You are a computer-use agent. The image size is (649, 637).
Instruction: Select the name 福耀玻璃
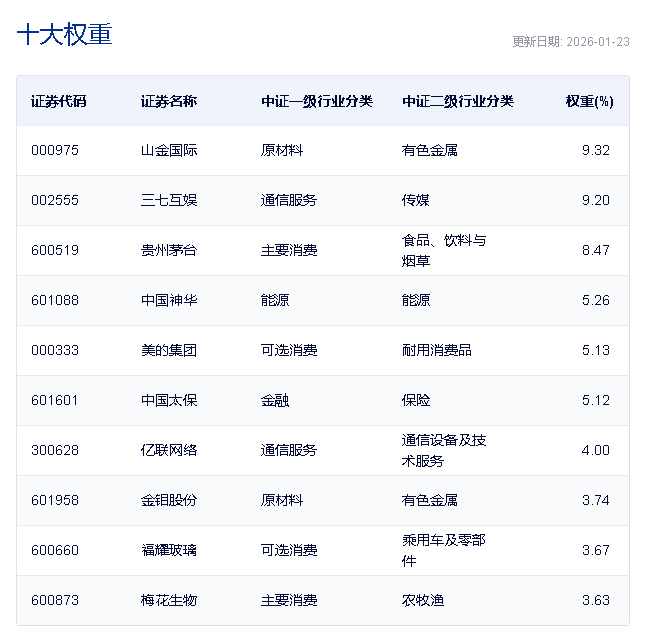169,550
